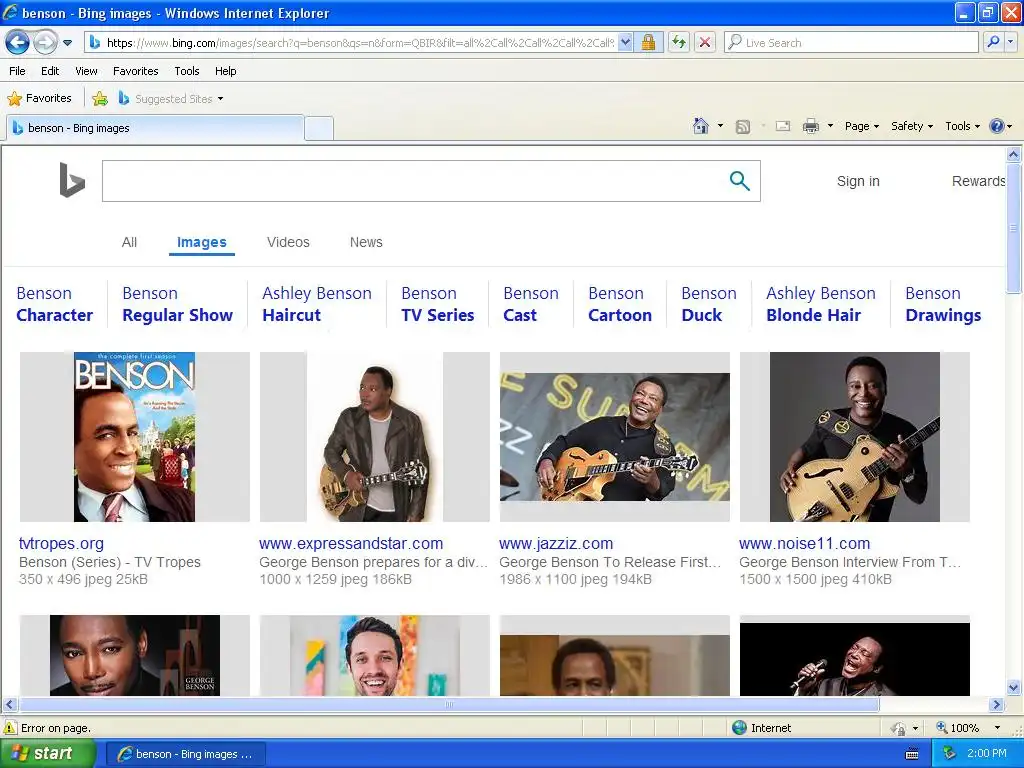Click the Refresh page icon

679,43
